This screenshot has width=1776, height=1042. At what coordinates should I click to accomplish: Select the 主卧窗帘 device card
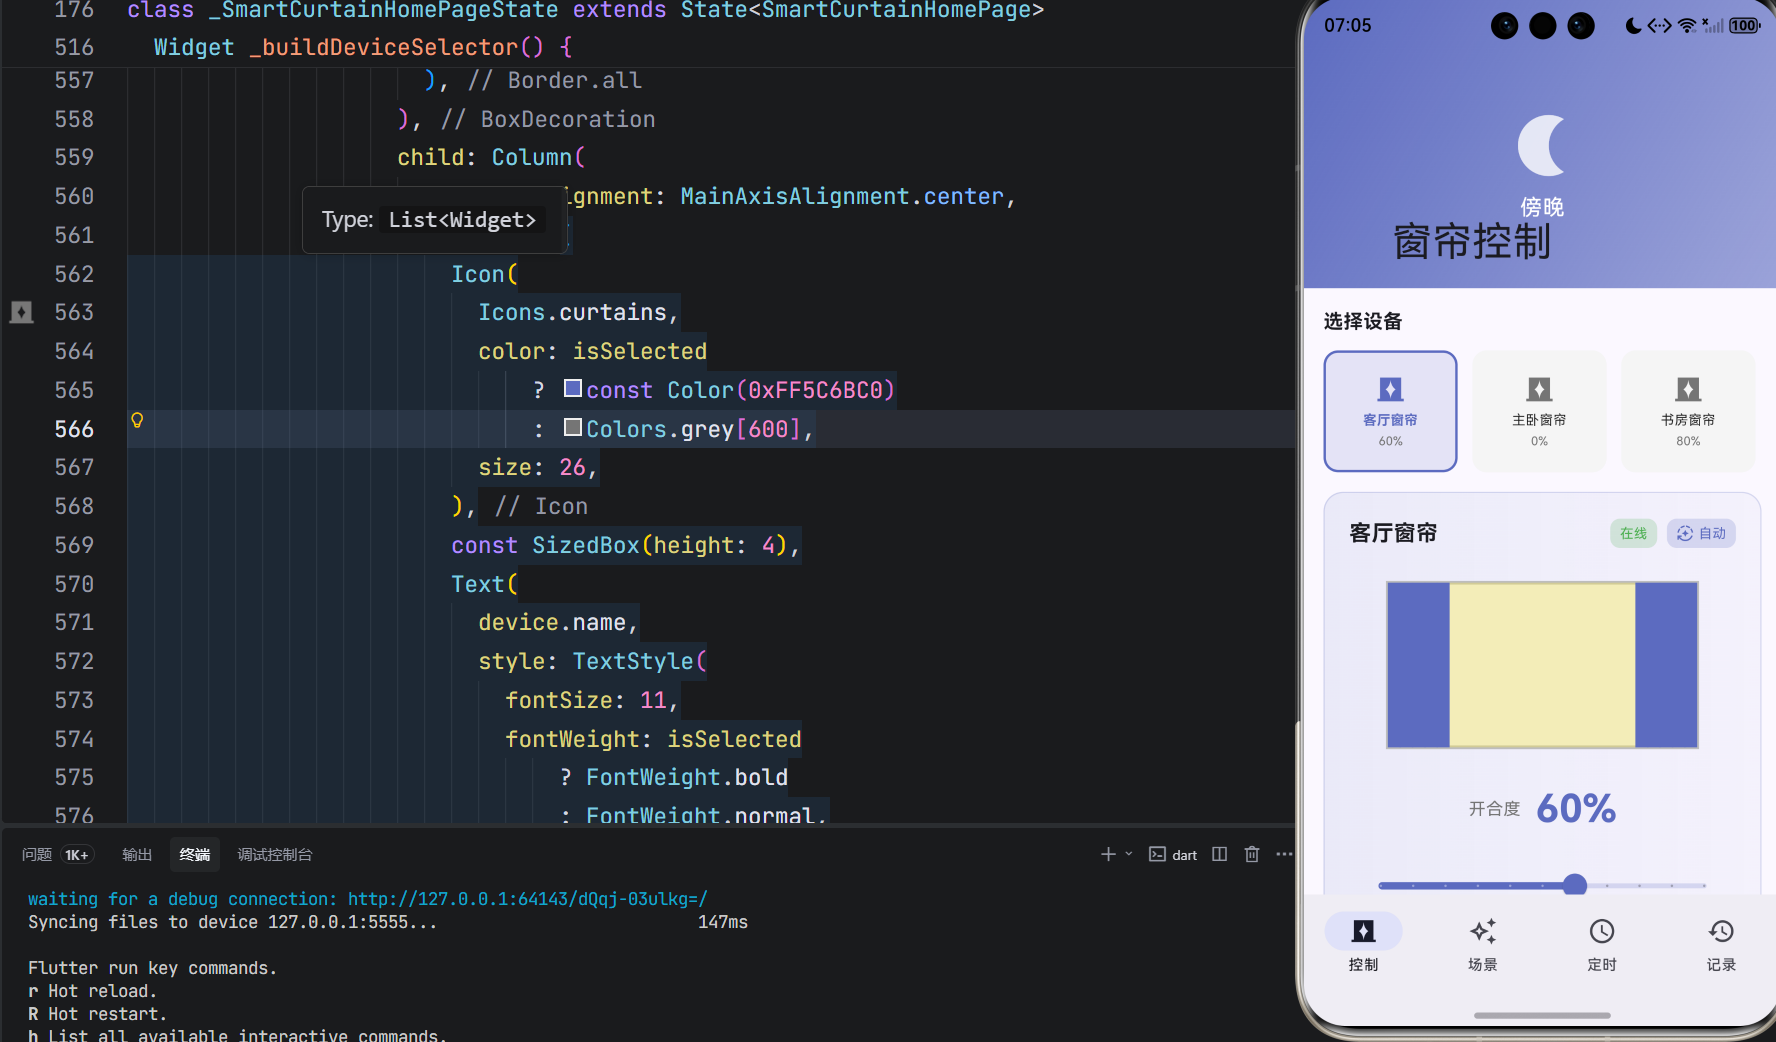[1539, 411]
